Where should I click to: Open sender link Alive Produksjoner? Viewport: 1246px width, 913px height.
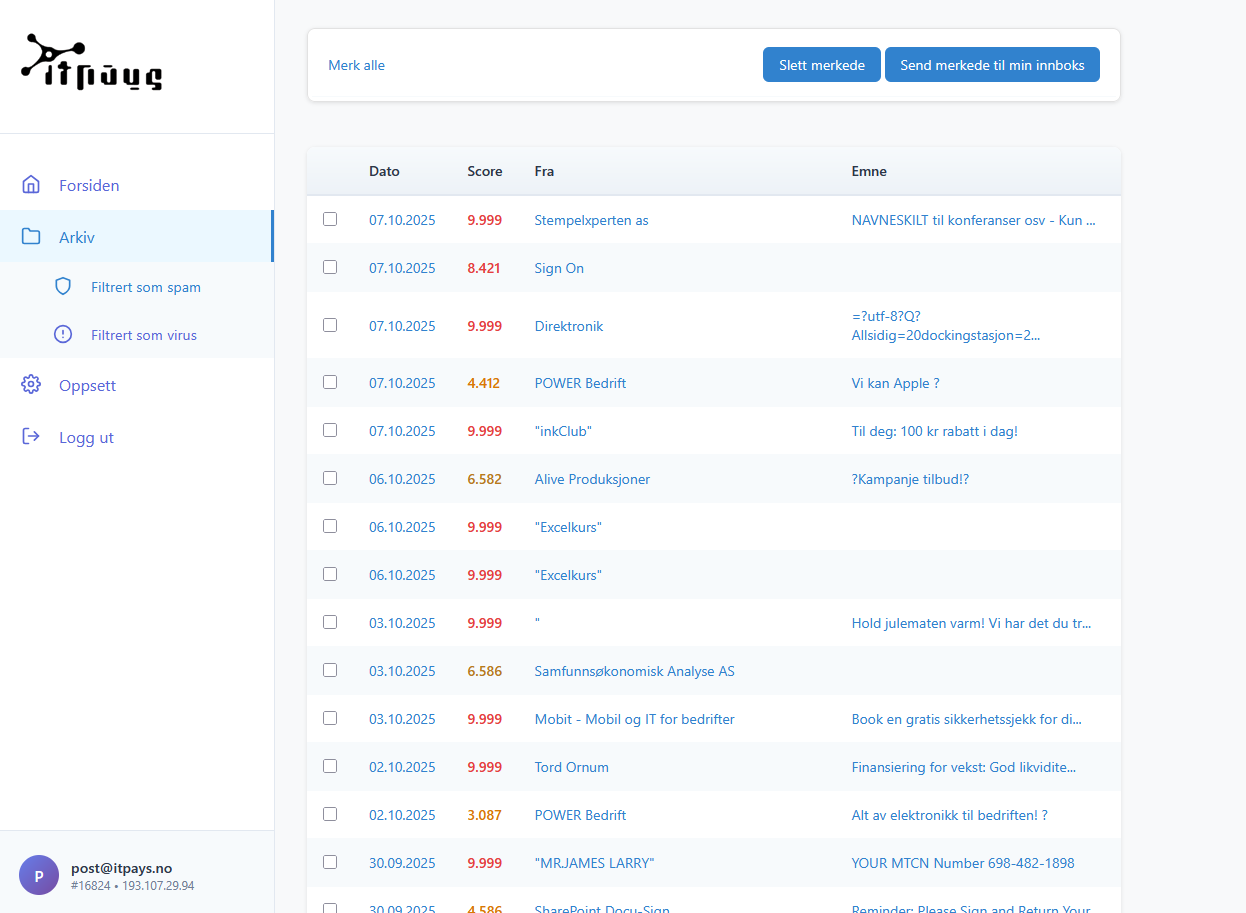coord(592,479)
